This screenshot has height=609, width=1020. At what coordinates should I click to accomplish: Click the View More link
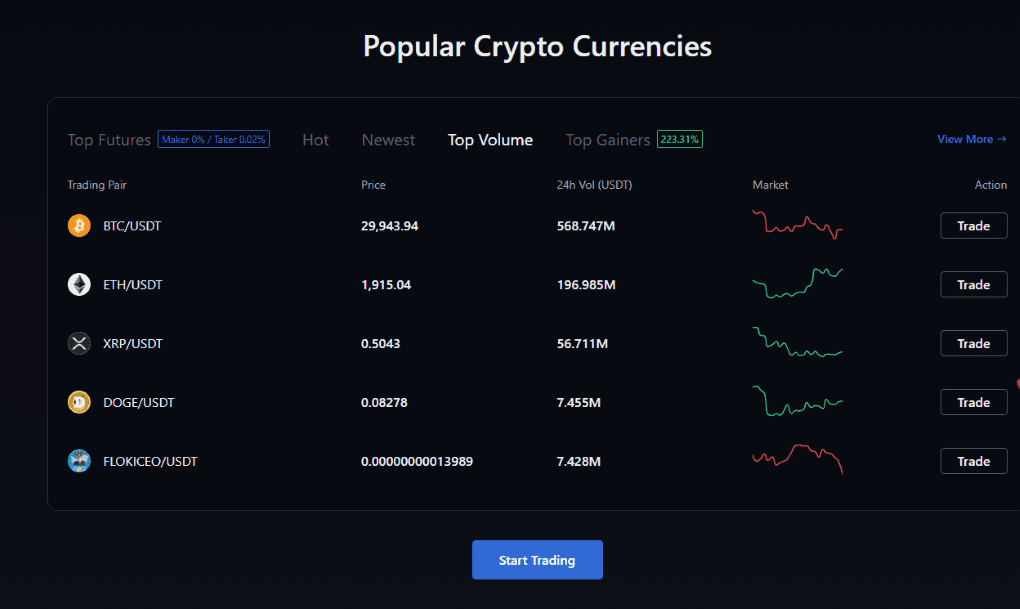point(971,139)
